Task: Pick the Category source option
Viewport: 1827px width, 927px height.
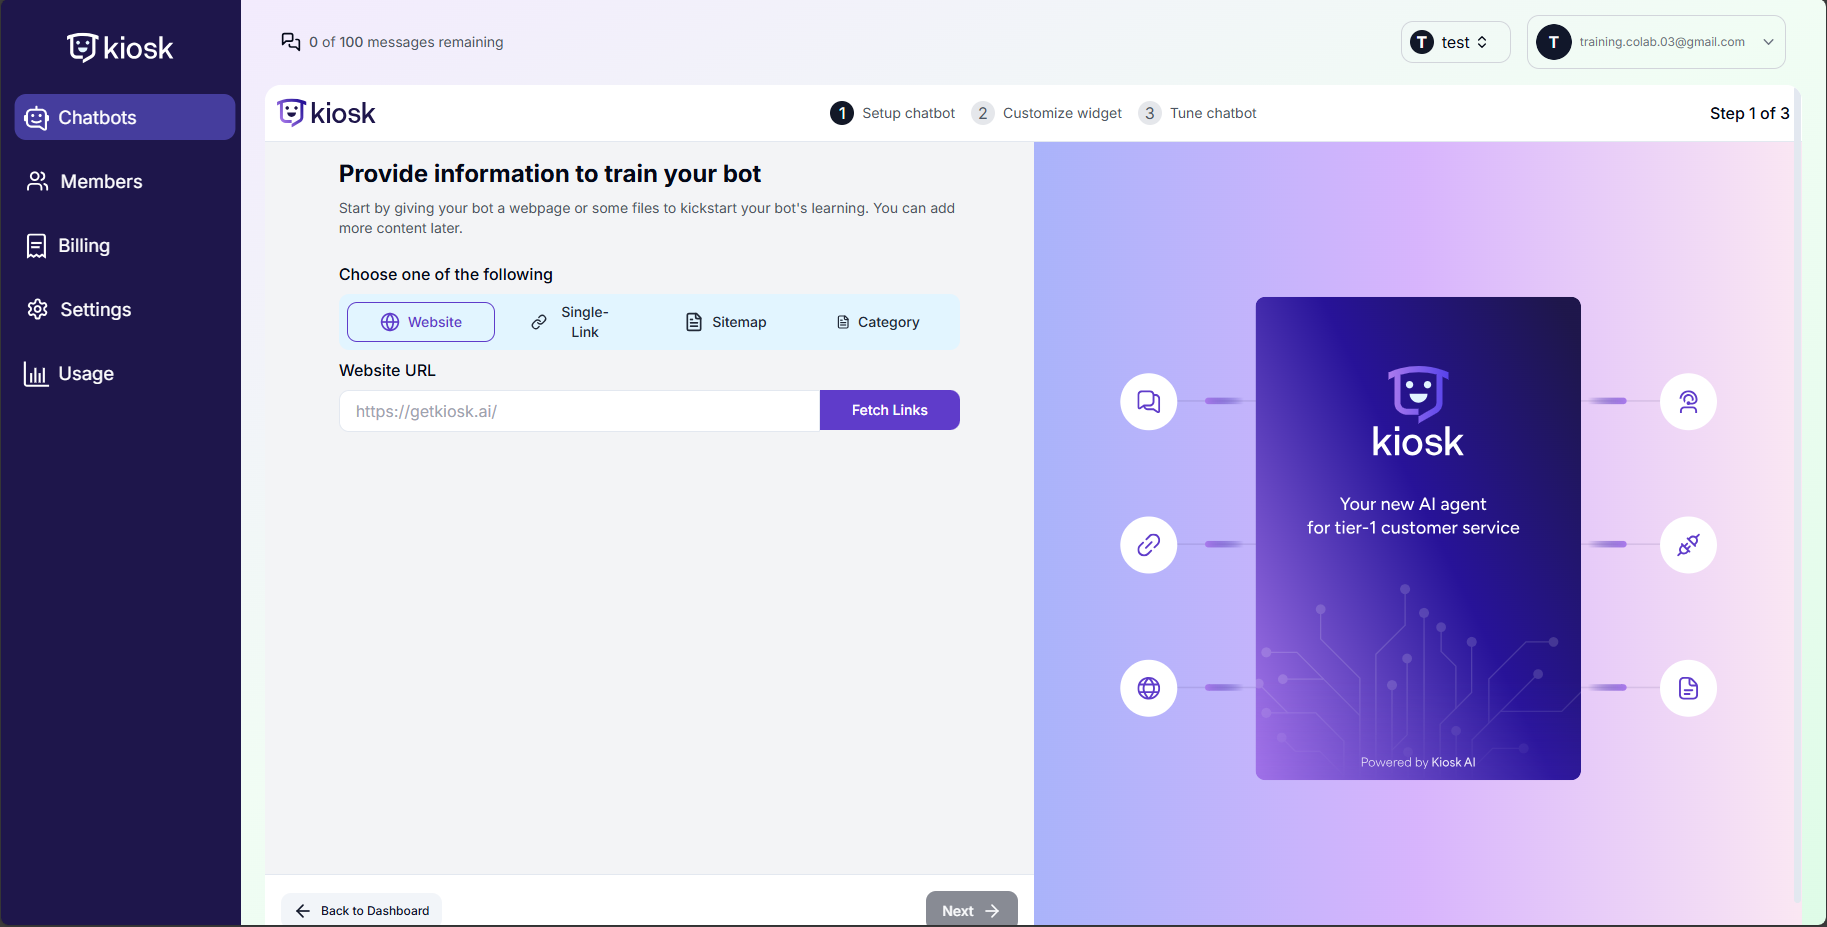Action: tap(877, 322)
